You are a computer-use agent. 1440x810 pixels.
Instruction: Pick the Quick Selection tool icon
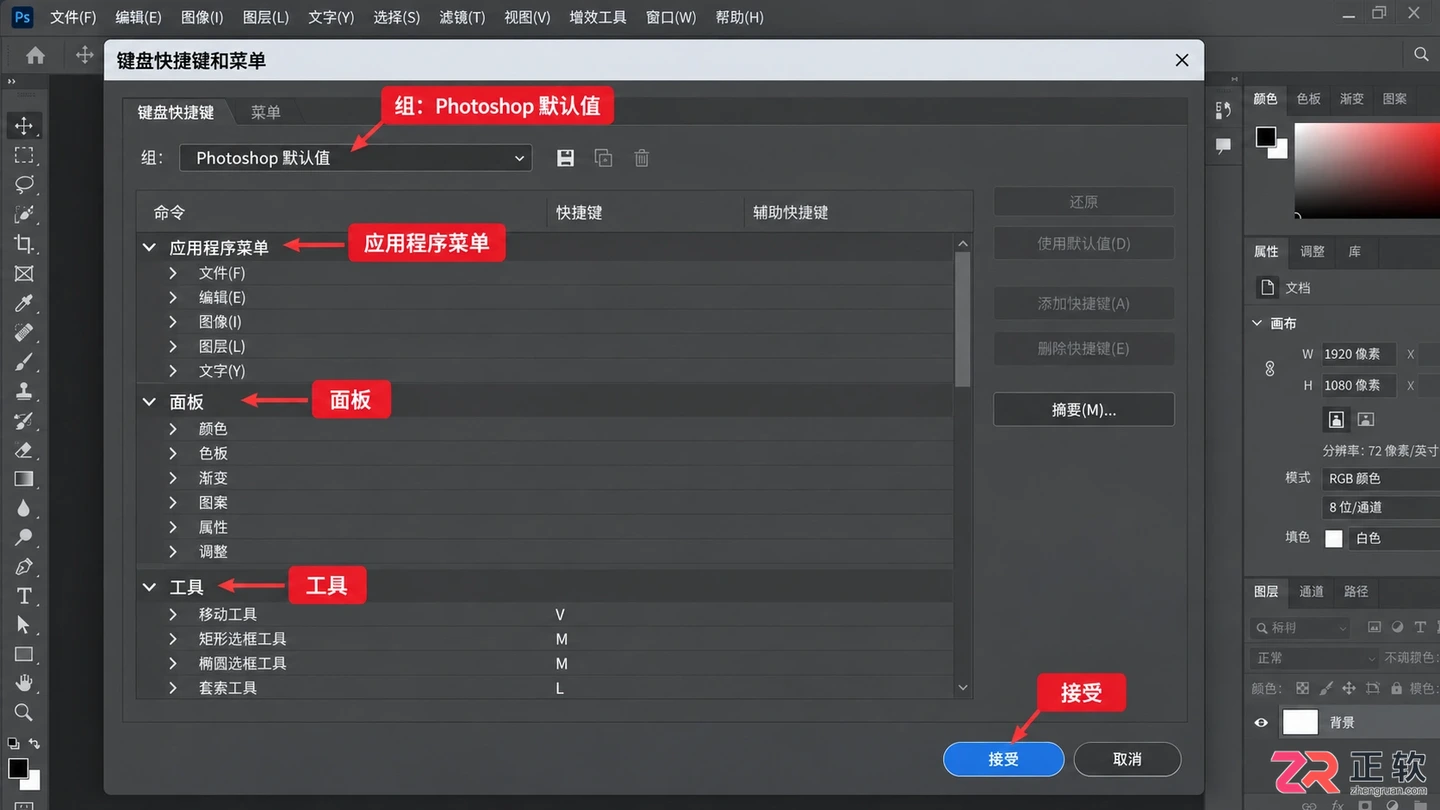tap(24, 214)
